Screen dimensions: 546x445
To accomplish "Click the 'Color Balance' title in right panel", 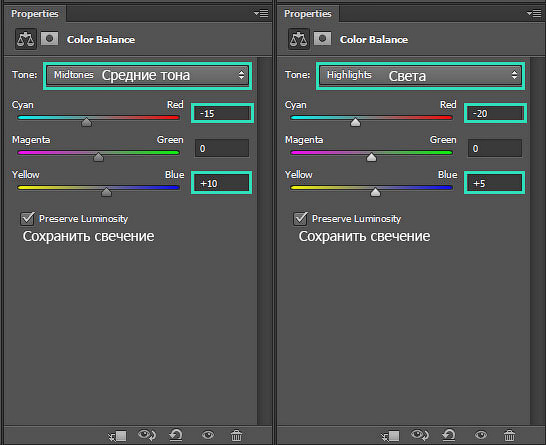I will 374,40.
